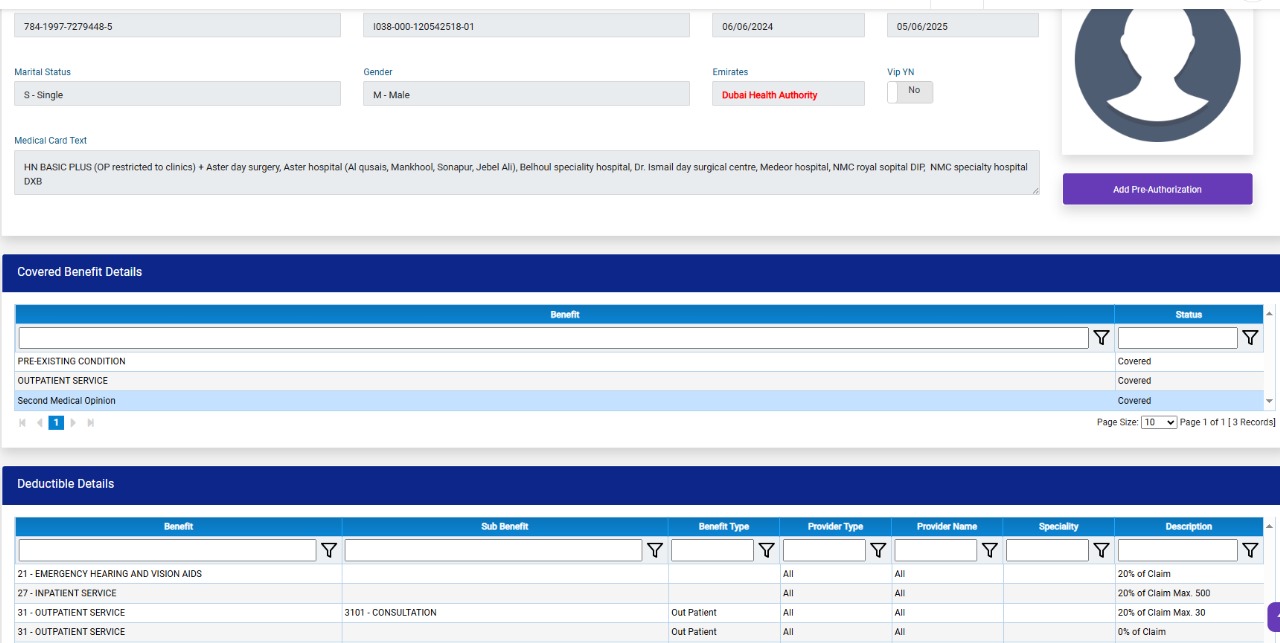This screenshot has width=1280, height=643.
Task: Open Speciality column filter icon
Action: 1101,550
